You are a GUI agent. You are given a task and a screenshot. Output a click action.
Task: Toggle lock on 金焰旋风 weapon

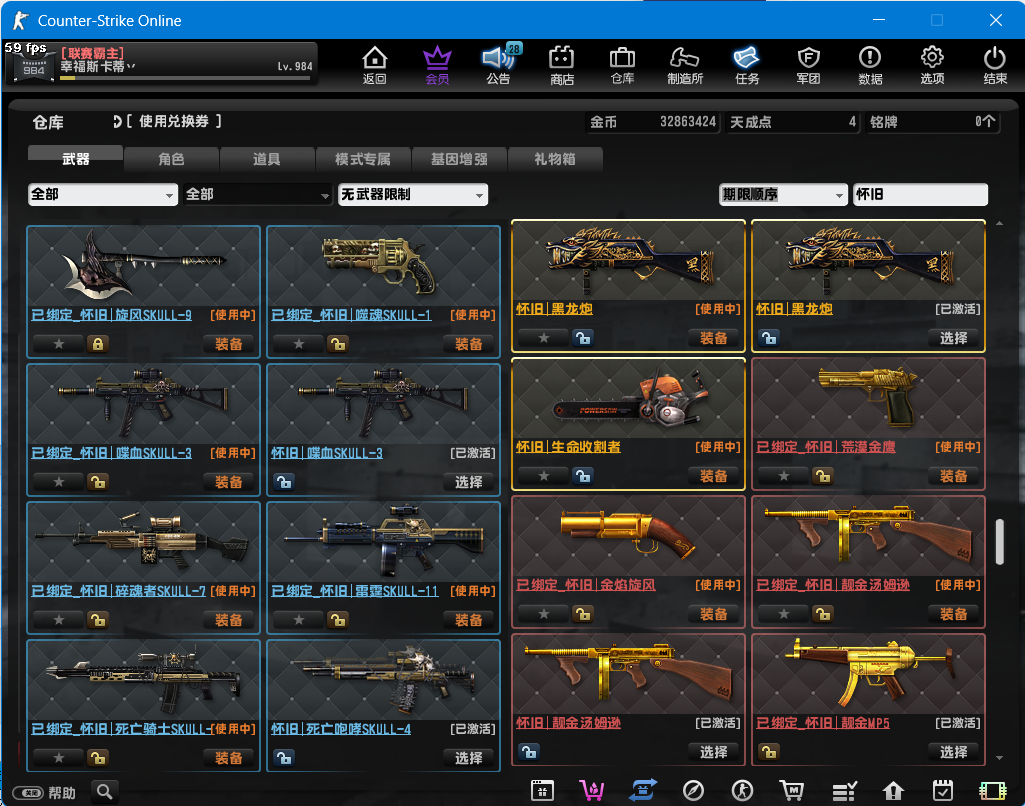tap(583, 614)
